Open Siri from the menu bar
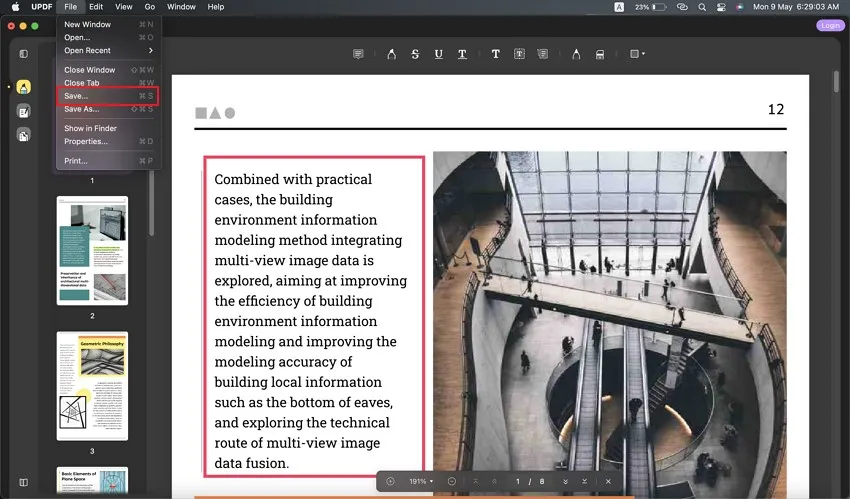Image resolution: width=850 pixels, height=499 pixels. 739,7
